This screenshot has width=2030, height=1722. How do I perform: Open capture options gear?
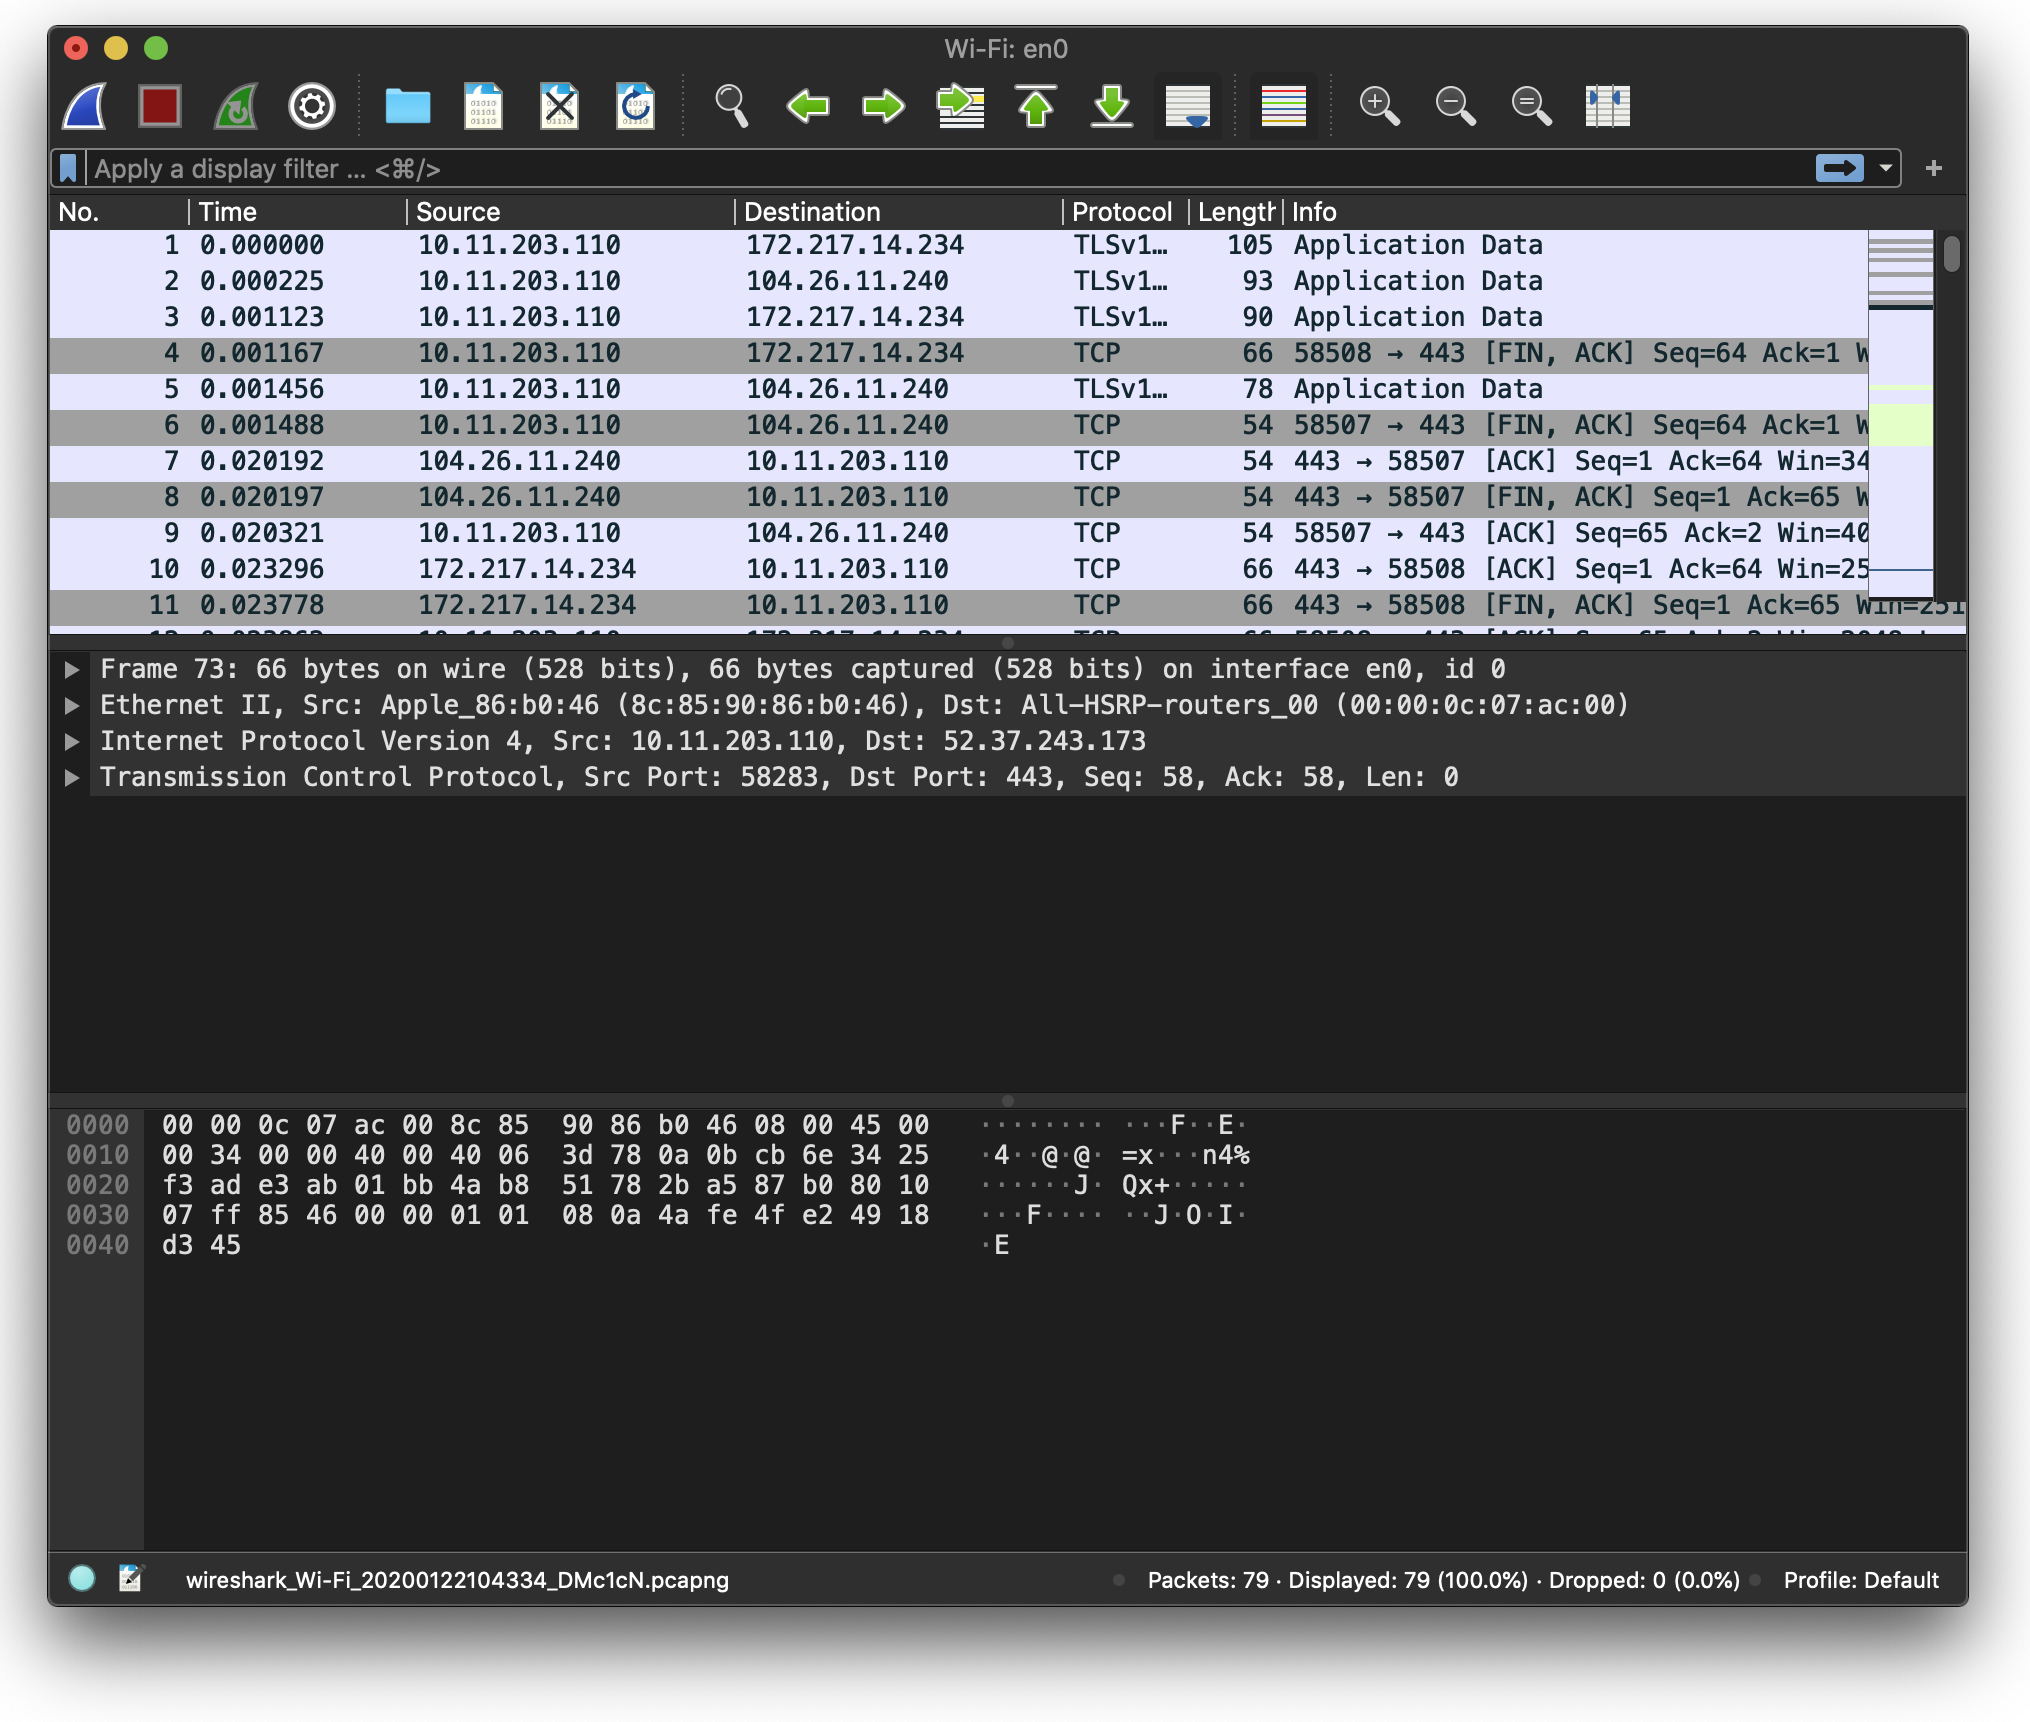(x=312, y=105)
